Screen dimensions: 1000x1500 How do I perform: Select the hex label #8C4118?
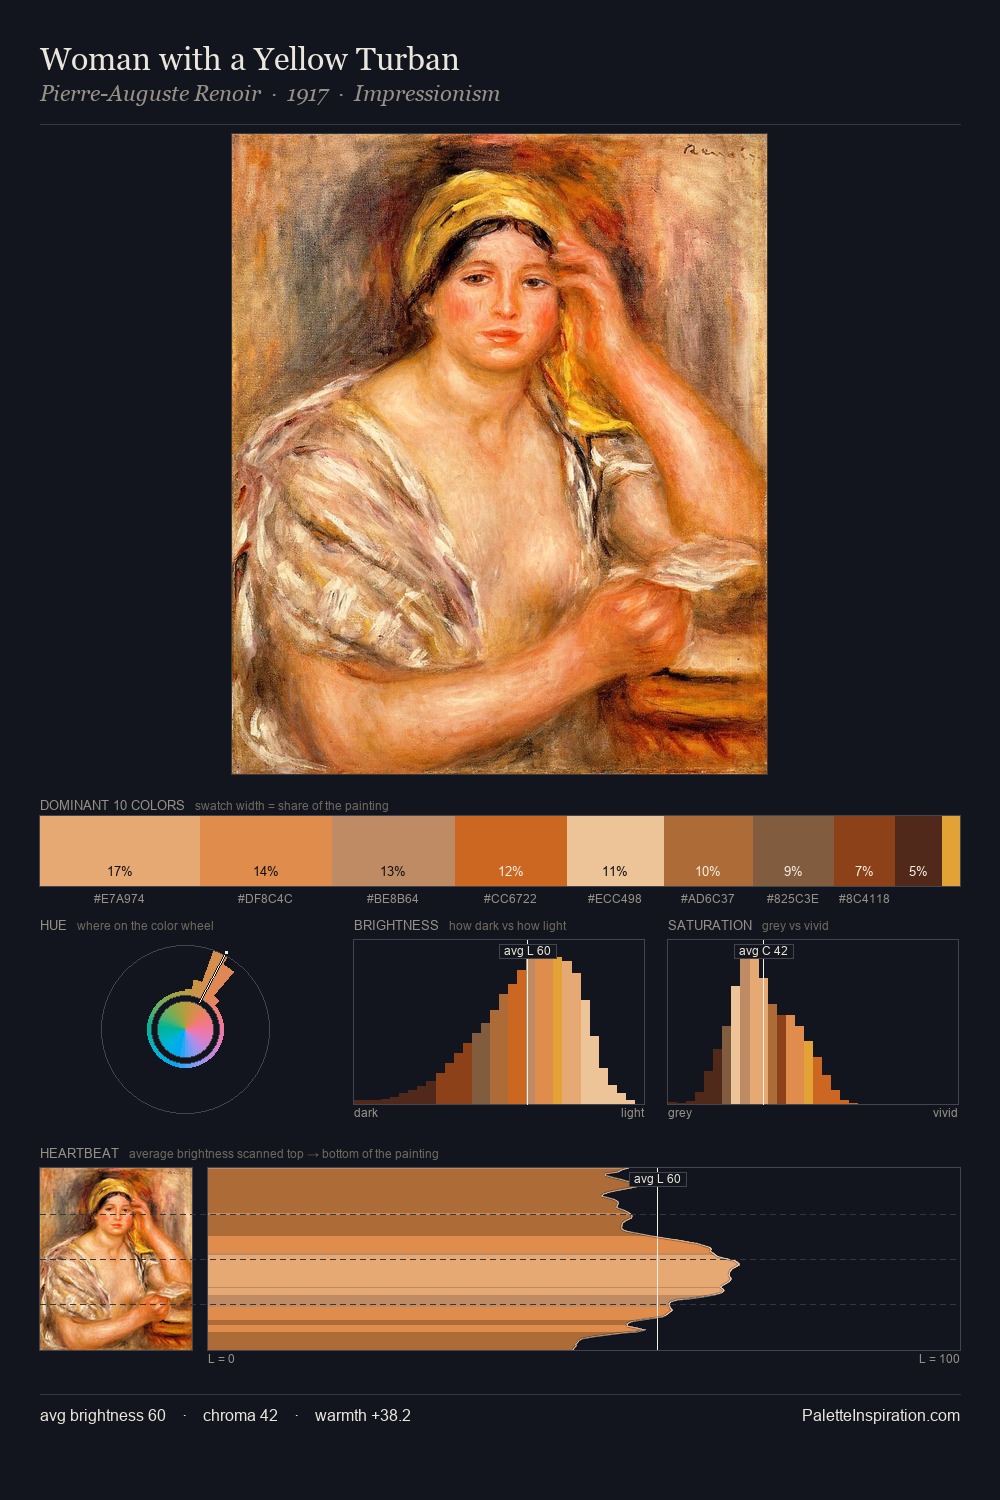[x=864, y=899]
